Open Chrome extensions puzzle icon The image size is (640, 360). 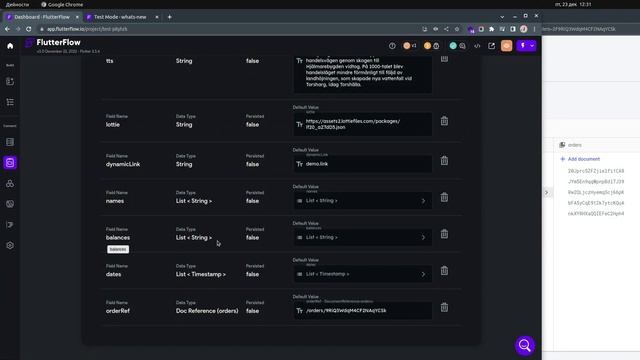point(491,29)
